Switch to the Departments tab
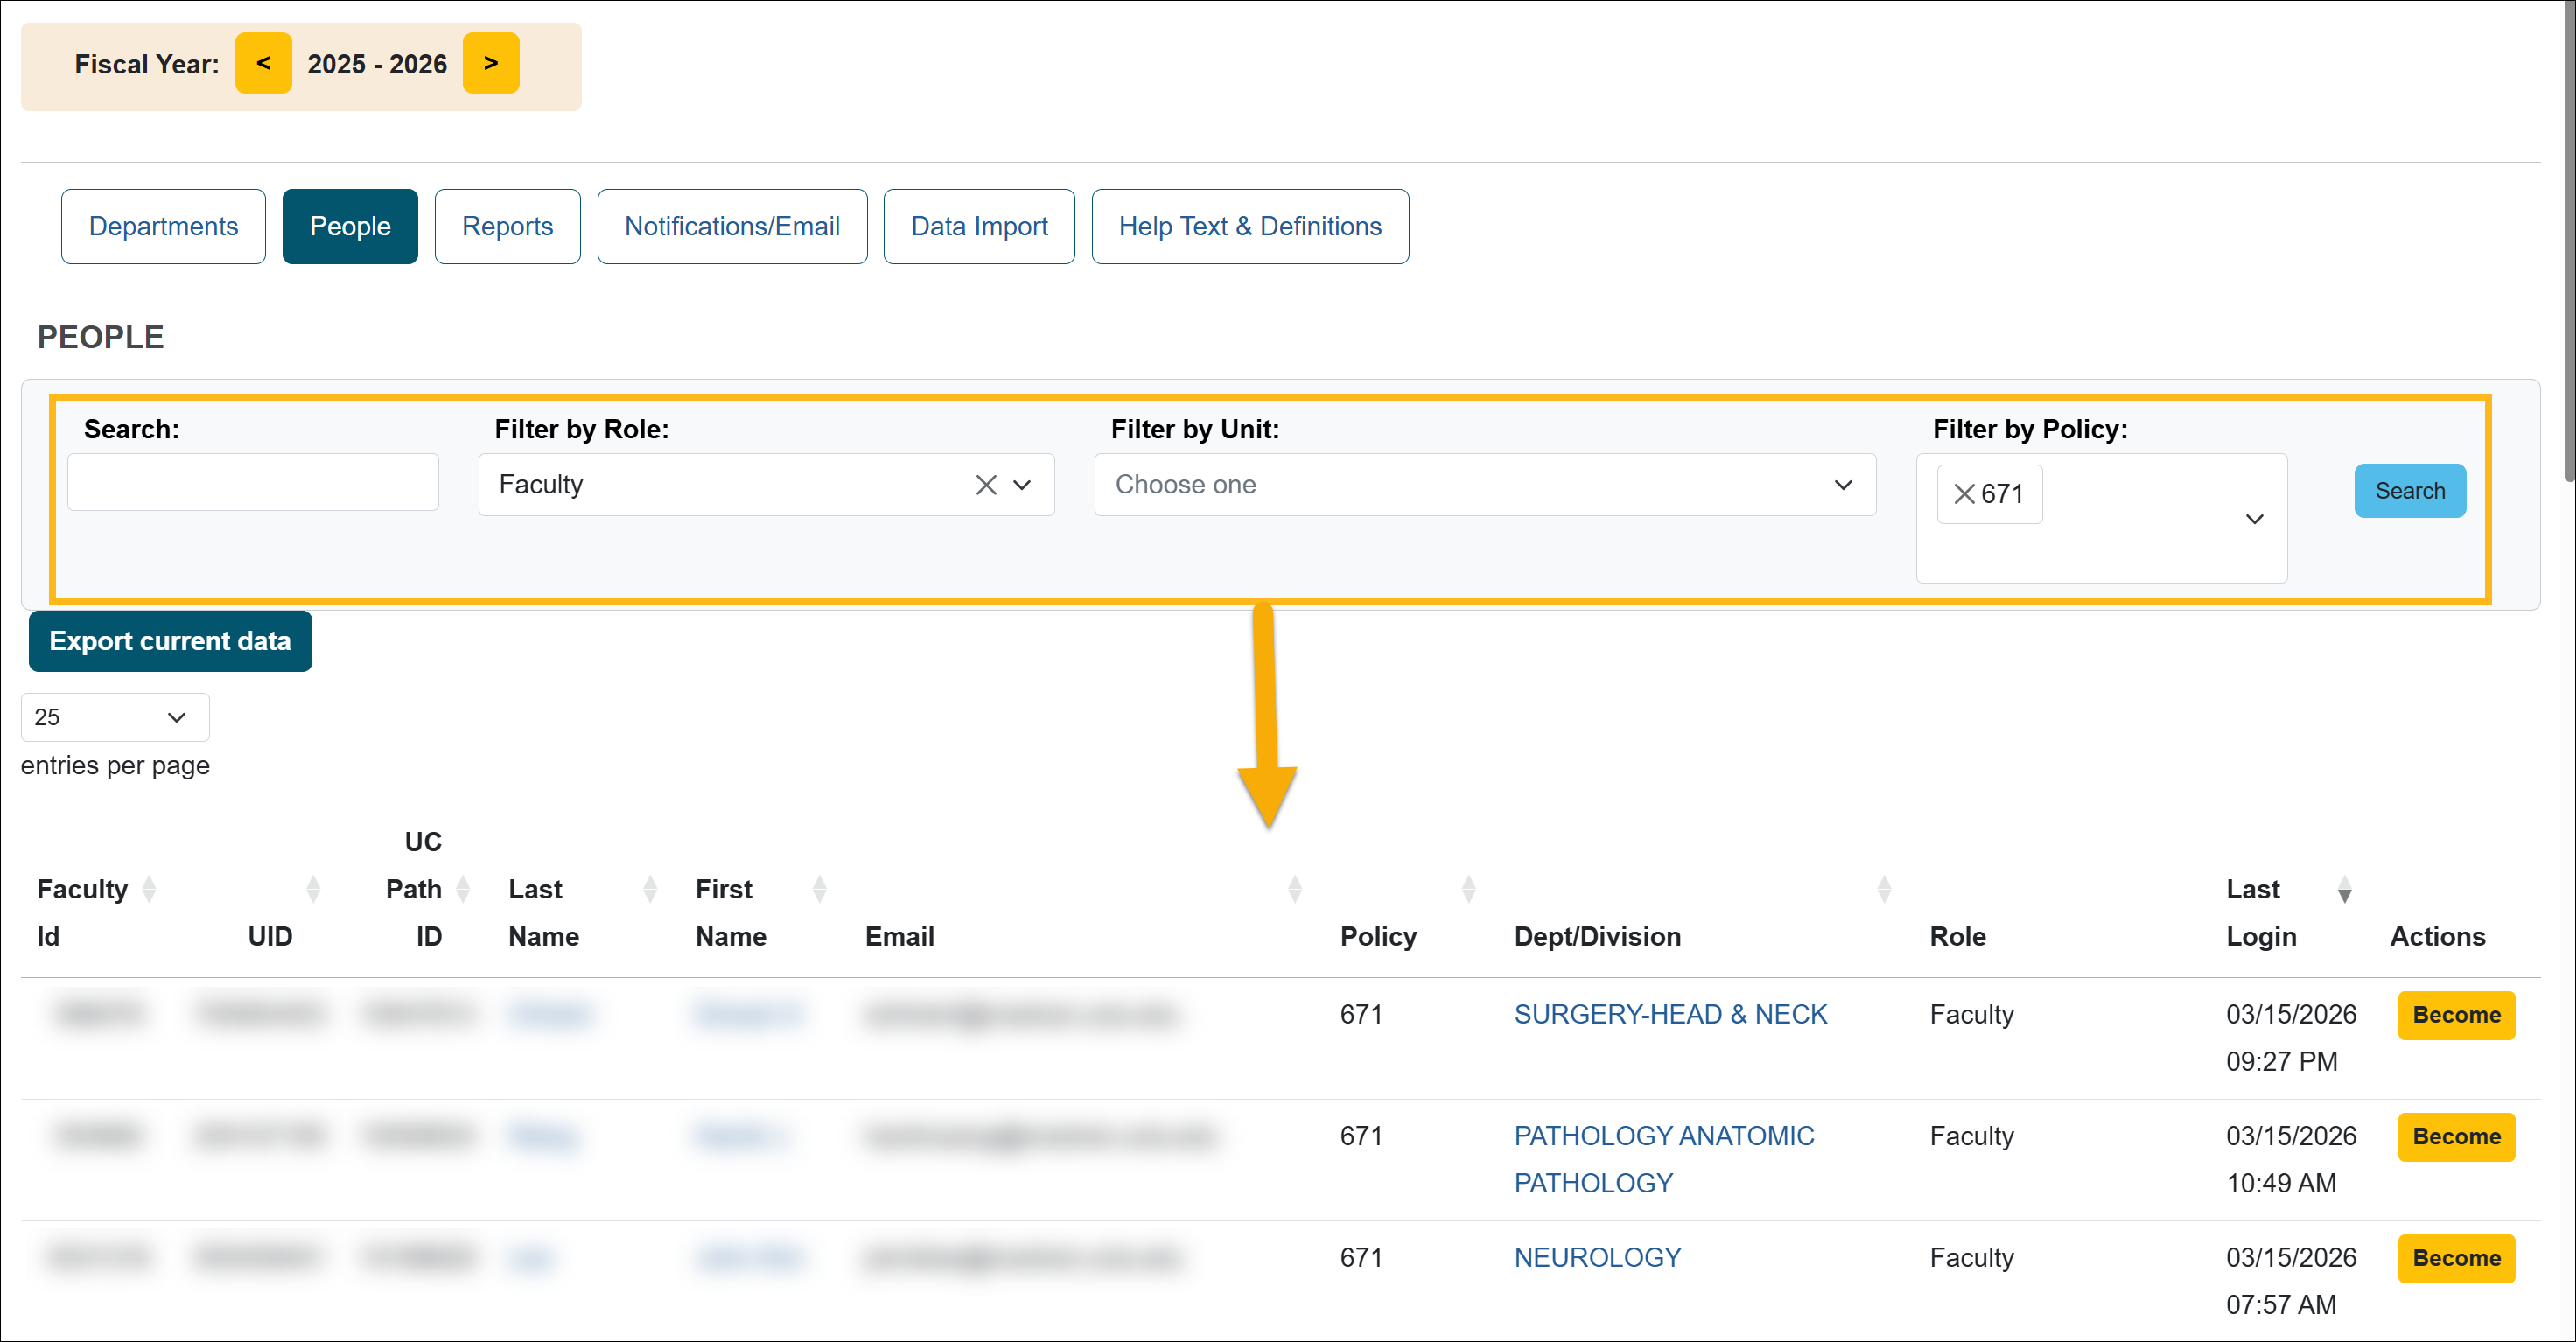The height and width of the screenshot is (1342, 2576). pyautogui.click(x=163, y=226)
